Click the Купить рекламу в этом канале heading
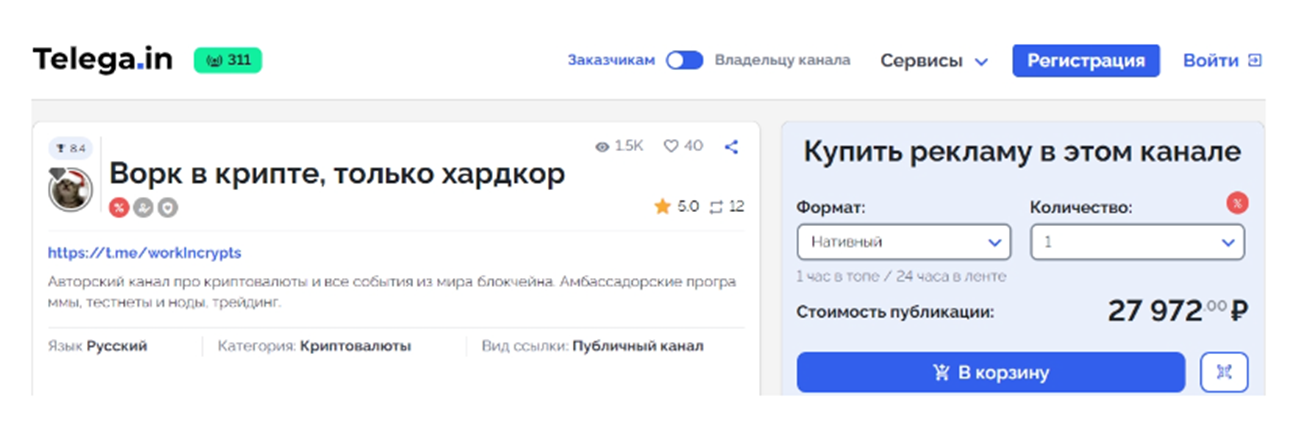 coord(1022,152)
